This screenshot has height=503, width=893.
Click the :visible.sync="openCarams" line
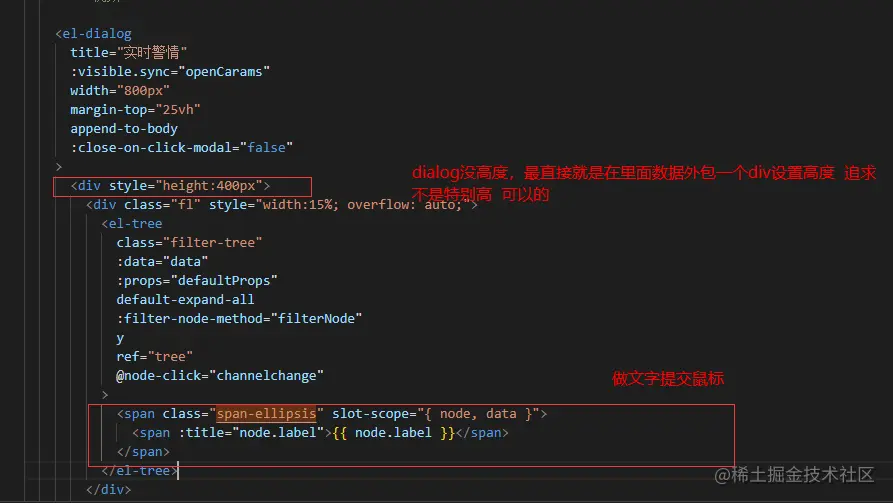[170, 72]
